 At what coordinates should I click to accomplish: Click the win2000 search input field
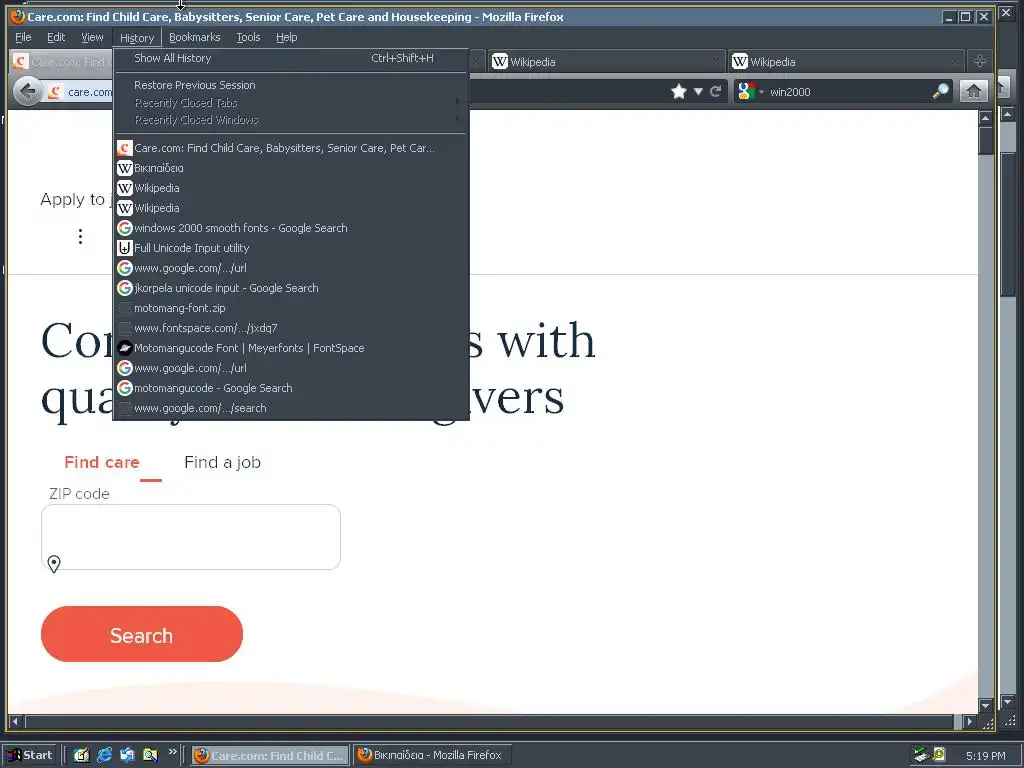tap(849, 91)
